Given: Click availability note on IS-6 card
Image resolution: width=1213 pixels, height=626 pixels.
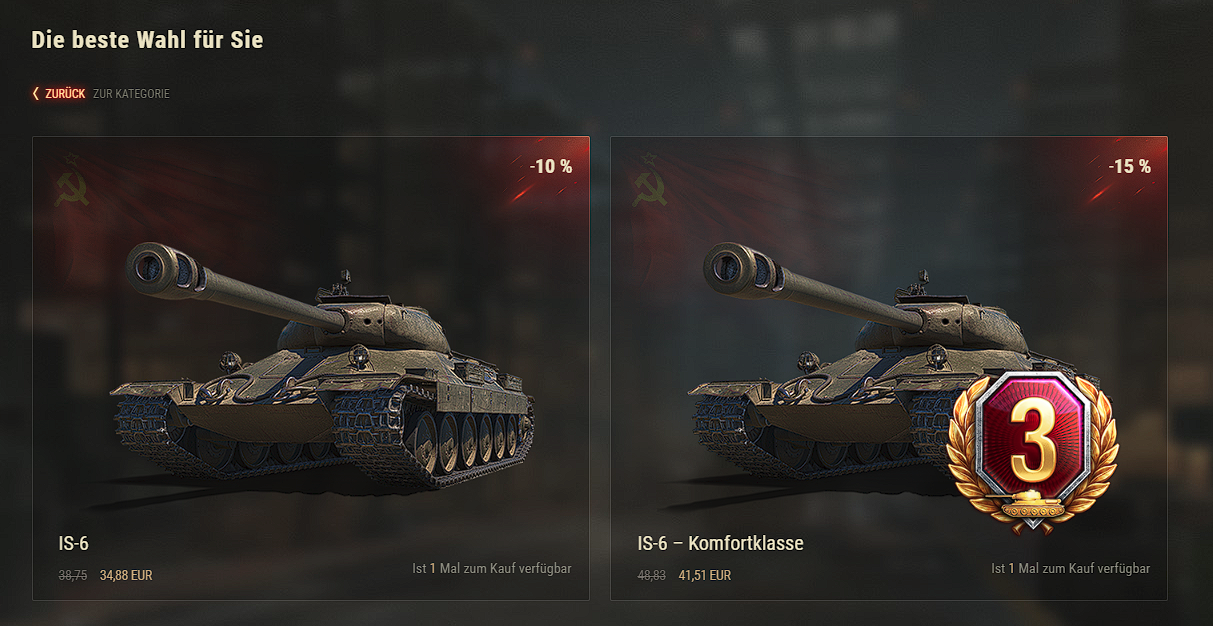Looking at the screenshot, I should [x=492, y=568].
